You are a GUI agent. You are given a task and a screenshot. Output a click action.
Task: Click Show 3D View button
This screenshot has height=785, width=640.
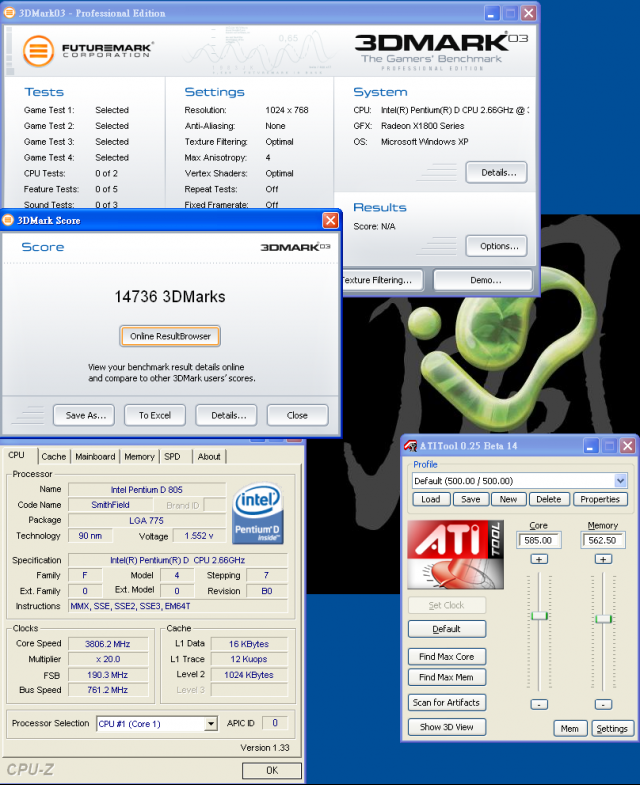(447, 727)
